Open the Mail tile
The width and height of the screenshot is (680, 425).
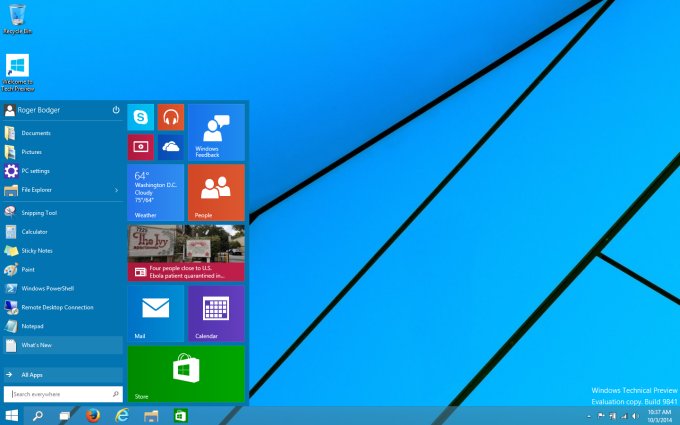156,314
